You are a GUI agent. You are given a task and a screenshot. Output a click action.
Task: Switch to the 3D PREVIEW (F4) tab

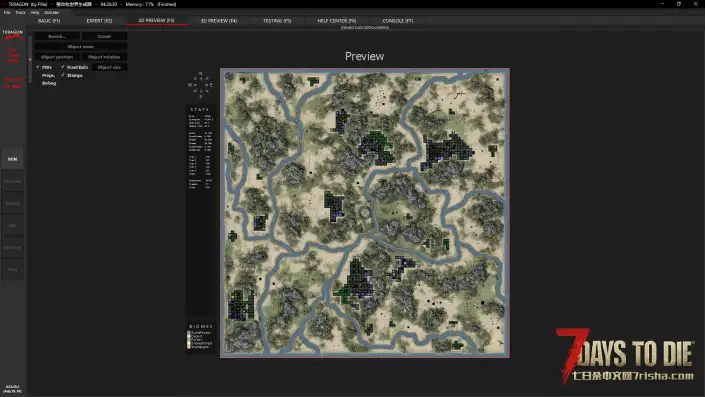pyautogui.click(x=219, y=21)
